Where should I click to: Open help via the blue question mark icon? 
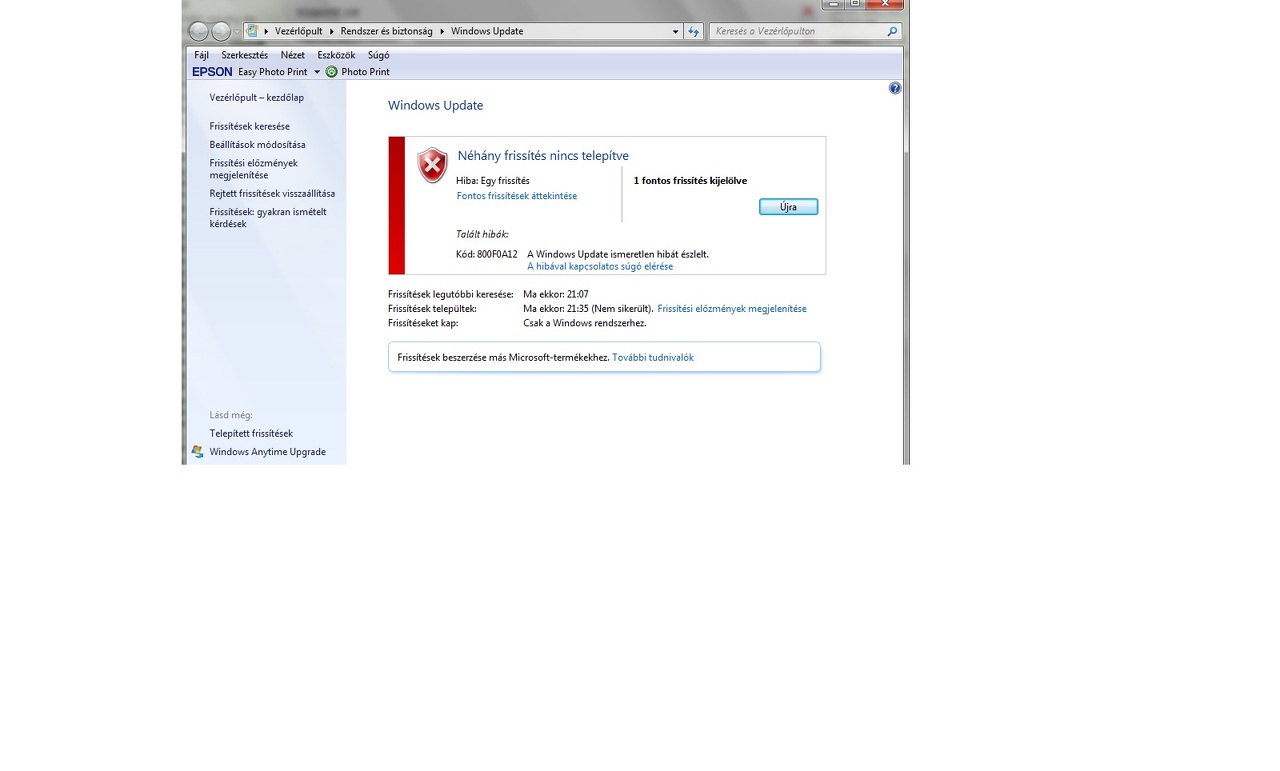tap(895, 88)
